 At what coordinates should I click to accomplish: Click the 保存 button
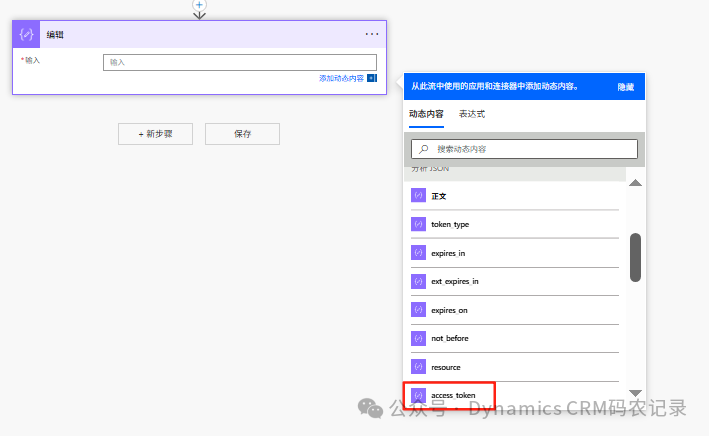242,134
